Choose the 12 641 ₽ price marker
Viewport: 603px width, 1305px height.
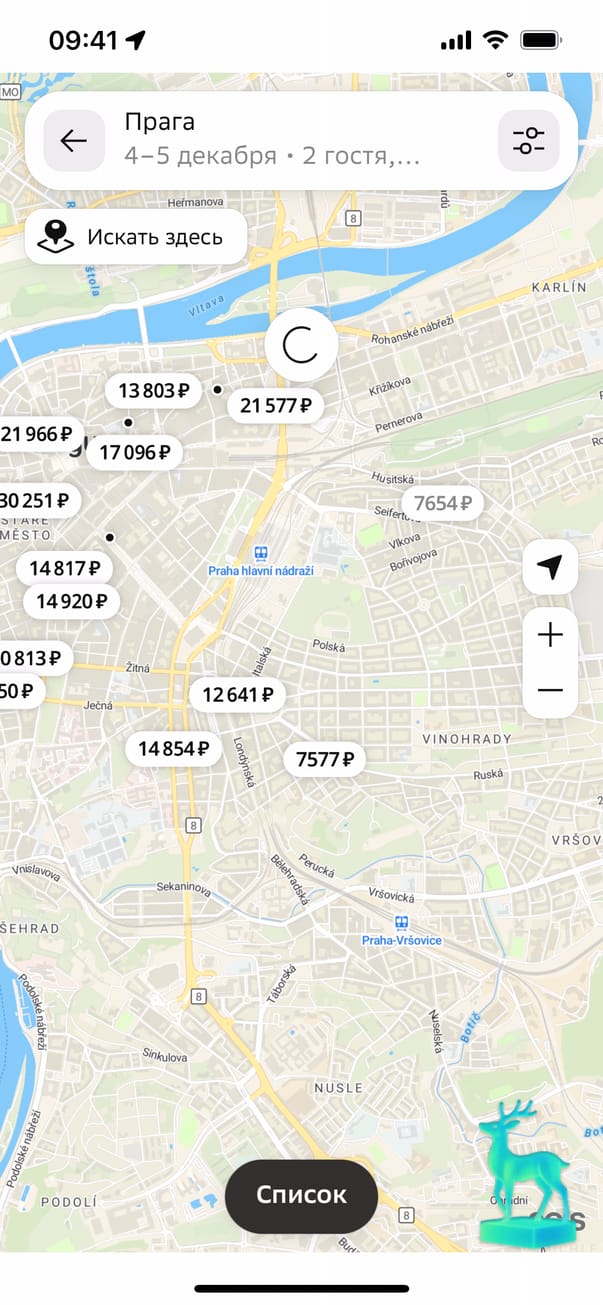coord(238,694)
